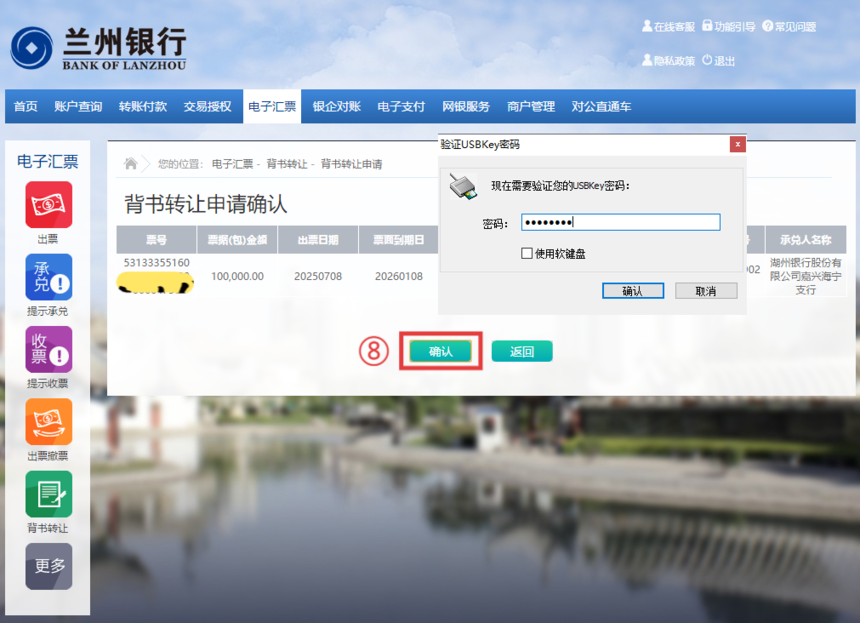This screenshot has width=860, height=623.
Task: Click the 退出 logout link
Action: pyautogui.click(x=718, y=61)
